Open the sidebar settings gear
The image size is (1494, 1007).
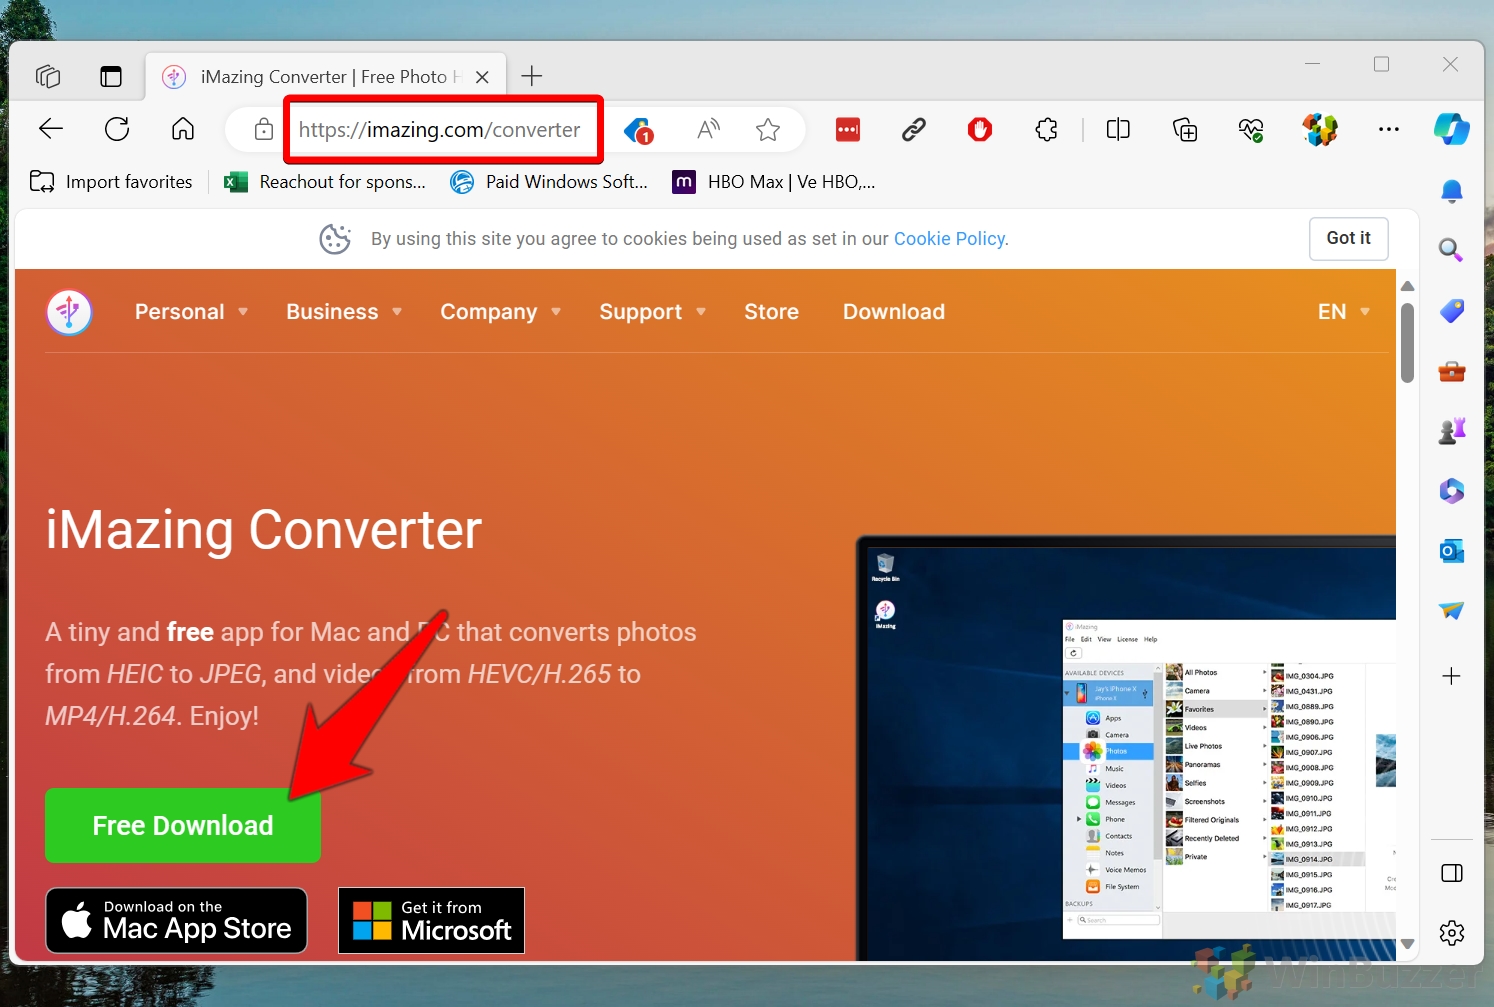[x=1452, y=933]
